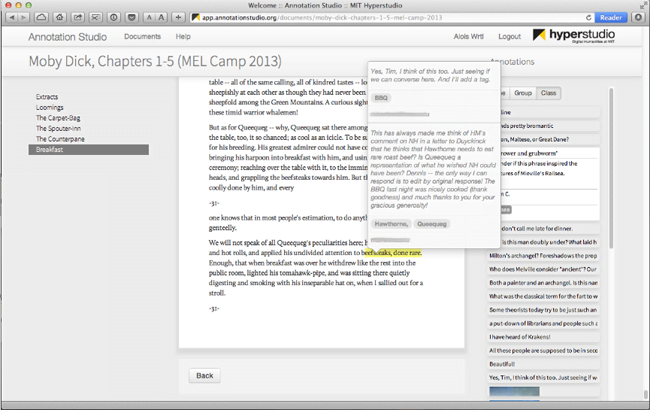Go back with the browser back arrow
This screenshot has width=650, height=410.
[12, 17]
